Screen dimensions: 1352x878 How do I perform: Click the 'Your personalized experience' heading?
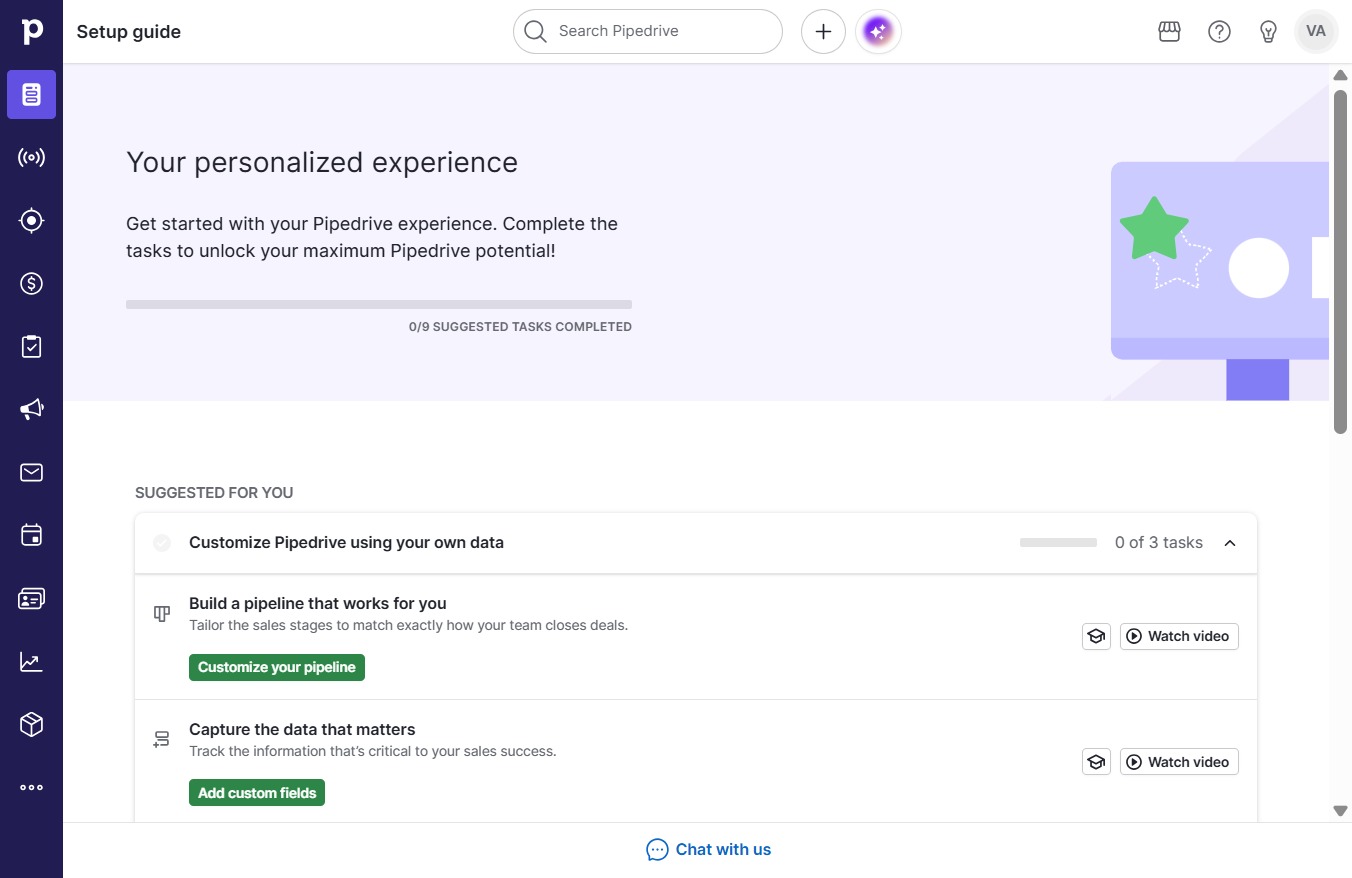322,162
